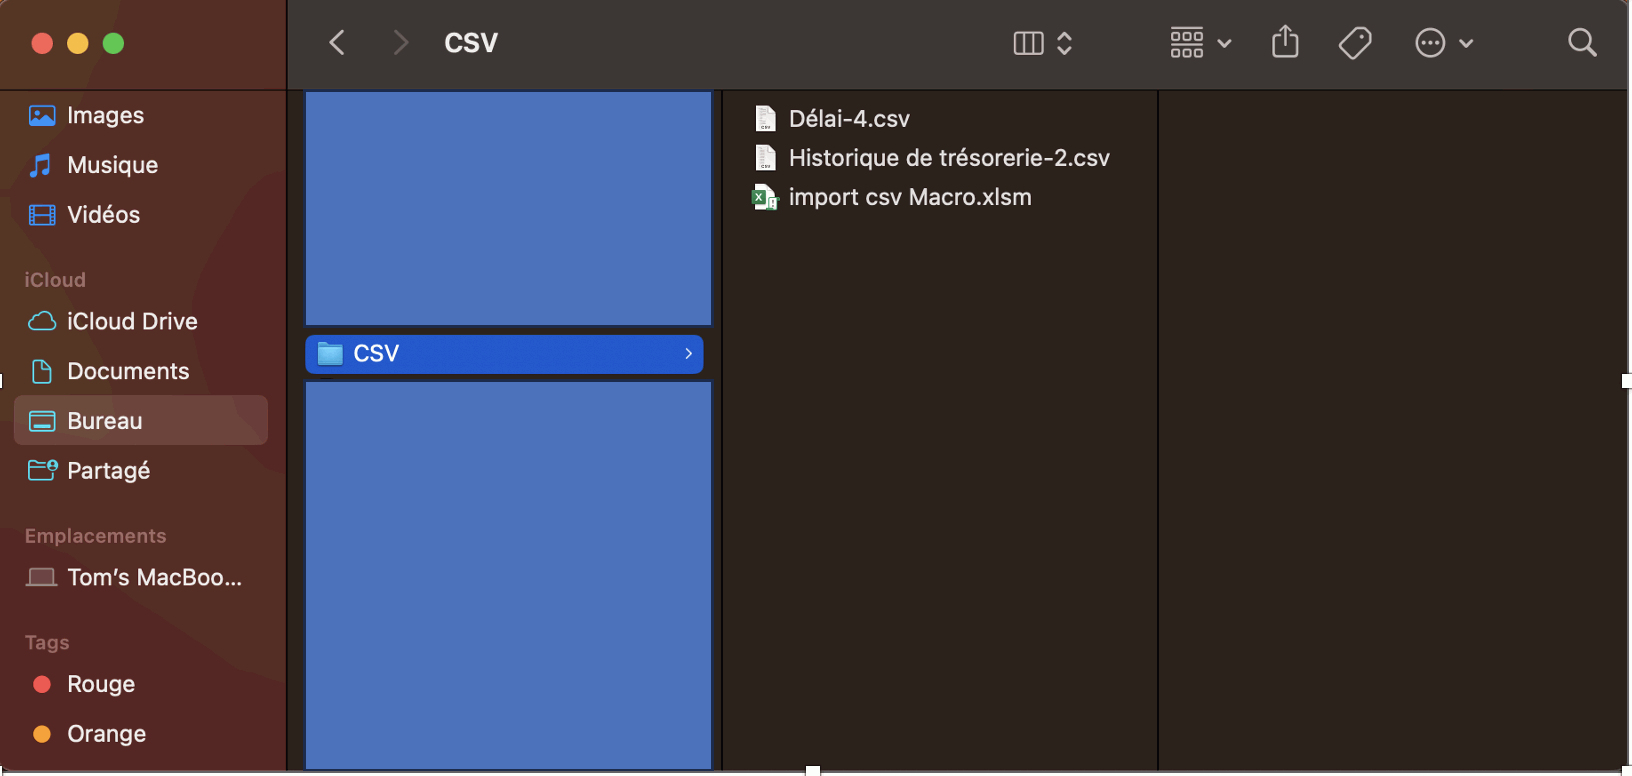Toggle the view switcher up-down arrows
Image resolution: width=1632 pixels, height=776 pixels.
(1065, 43)
